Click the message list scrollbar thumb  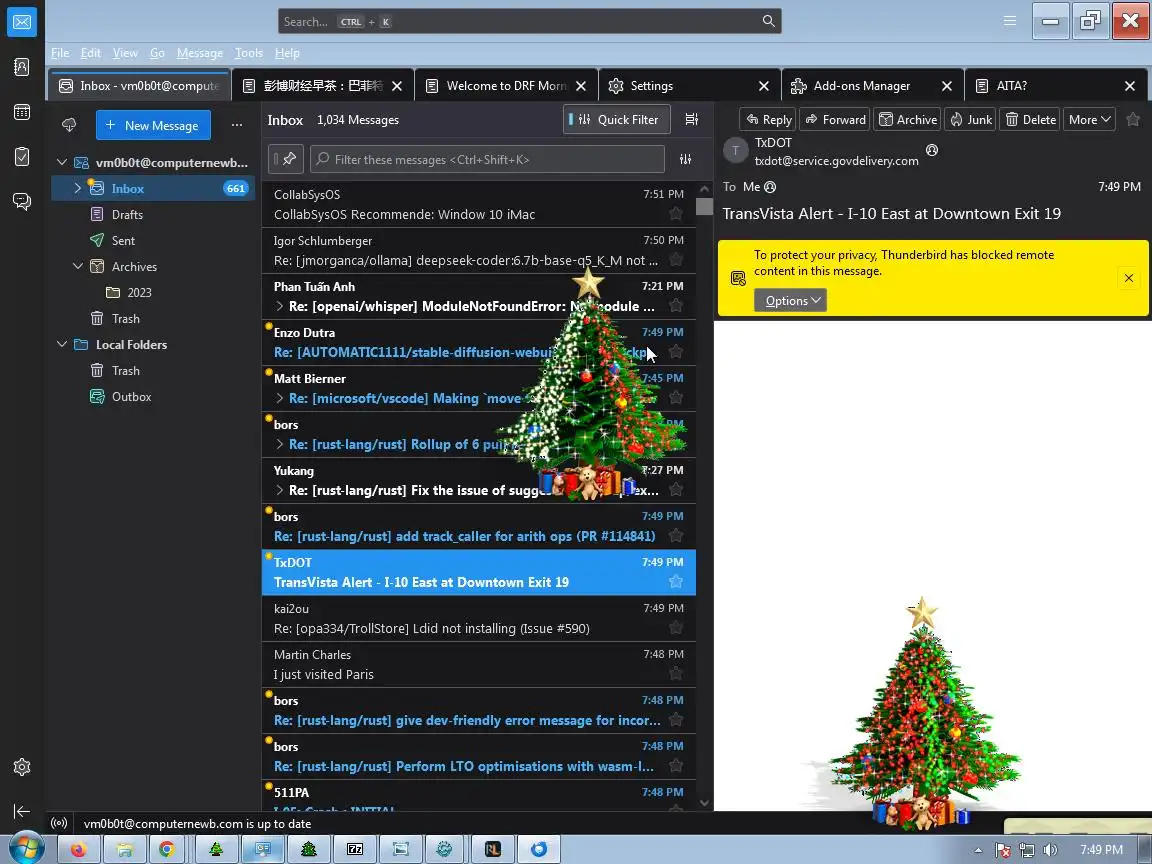[704, 206]
